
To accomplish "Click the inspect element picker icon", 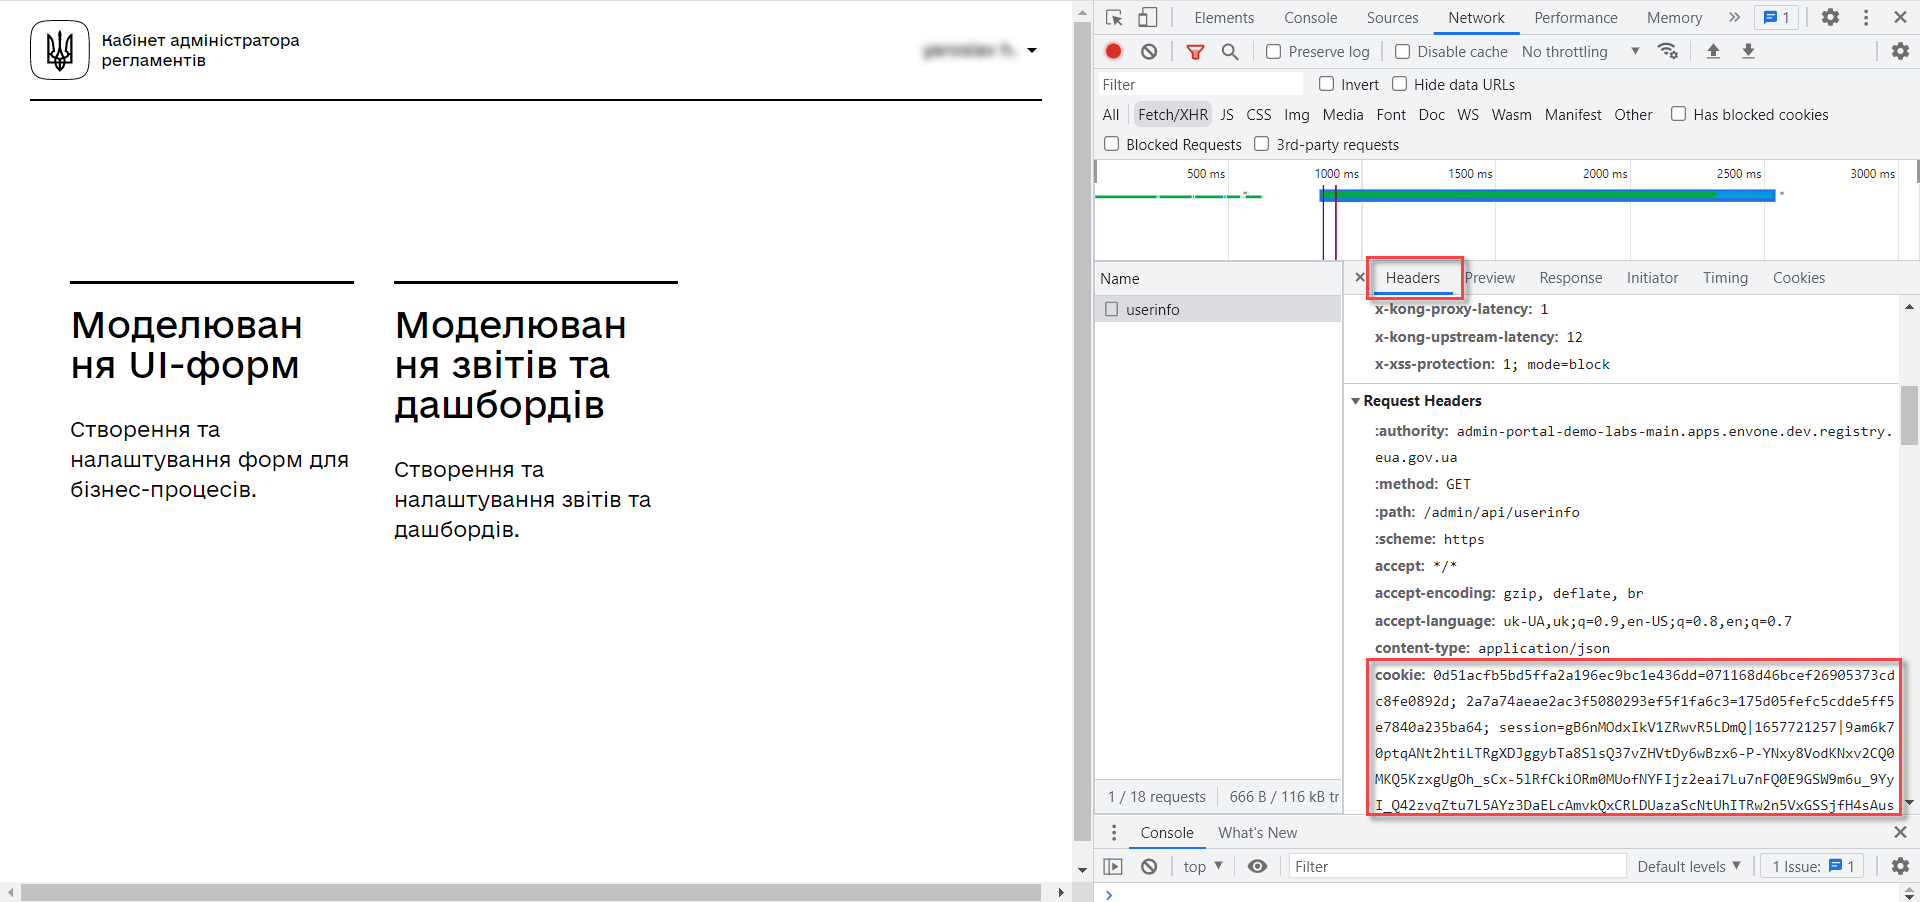I will click(1114, 18).
